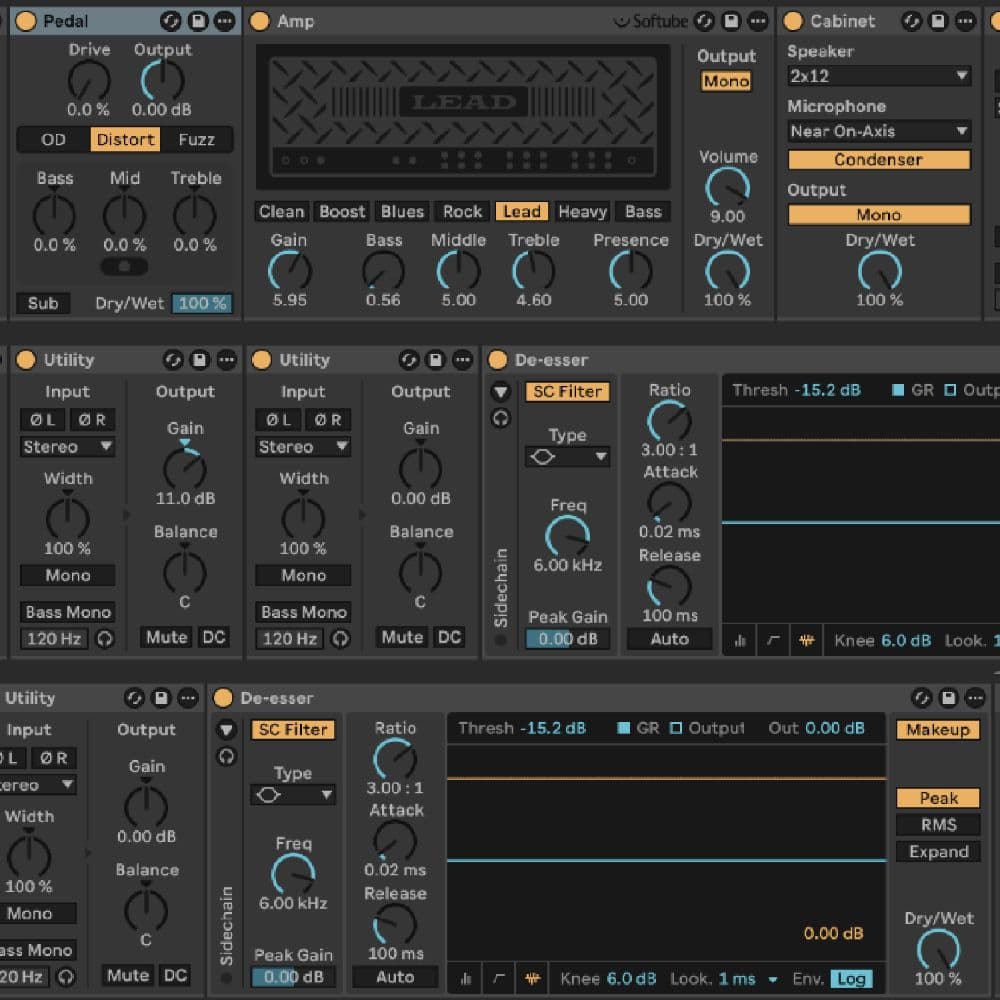Viewport: 1000px width, 1000px height.
Task: Click save icon on Utility with 11.0 dB gain
Action: pos(200,360)
